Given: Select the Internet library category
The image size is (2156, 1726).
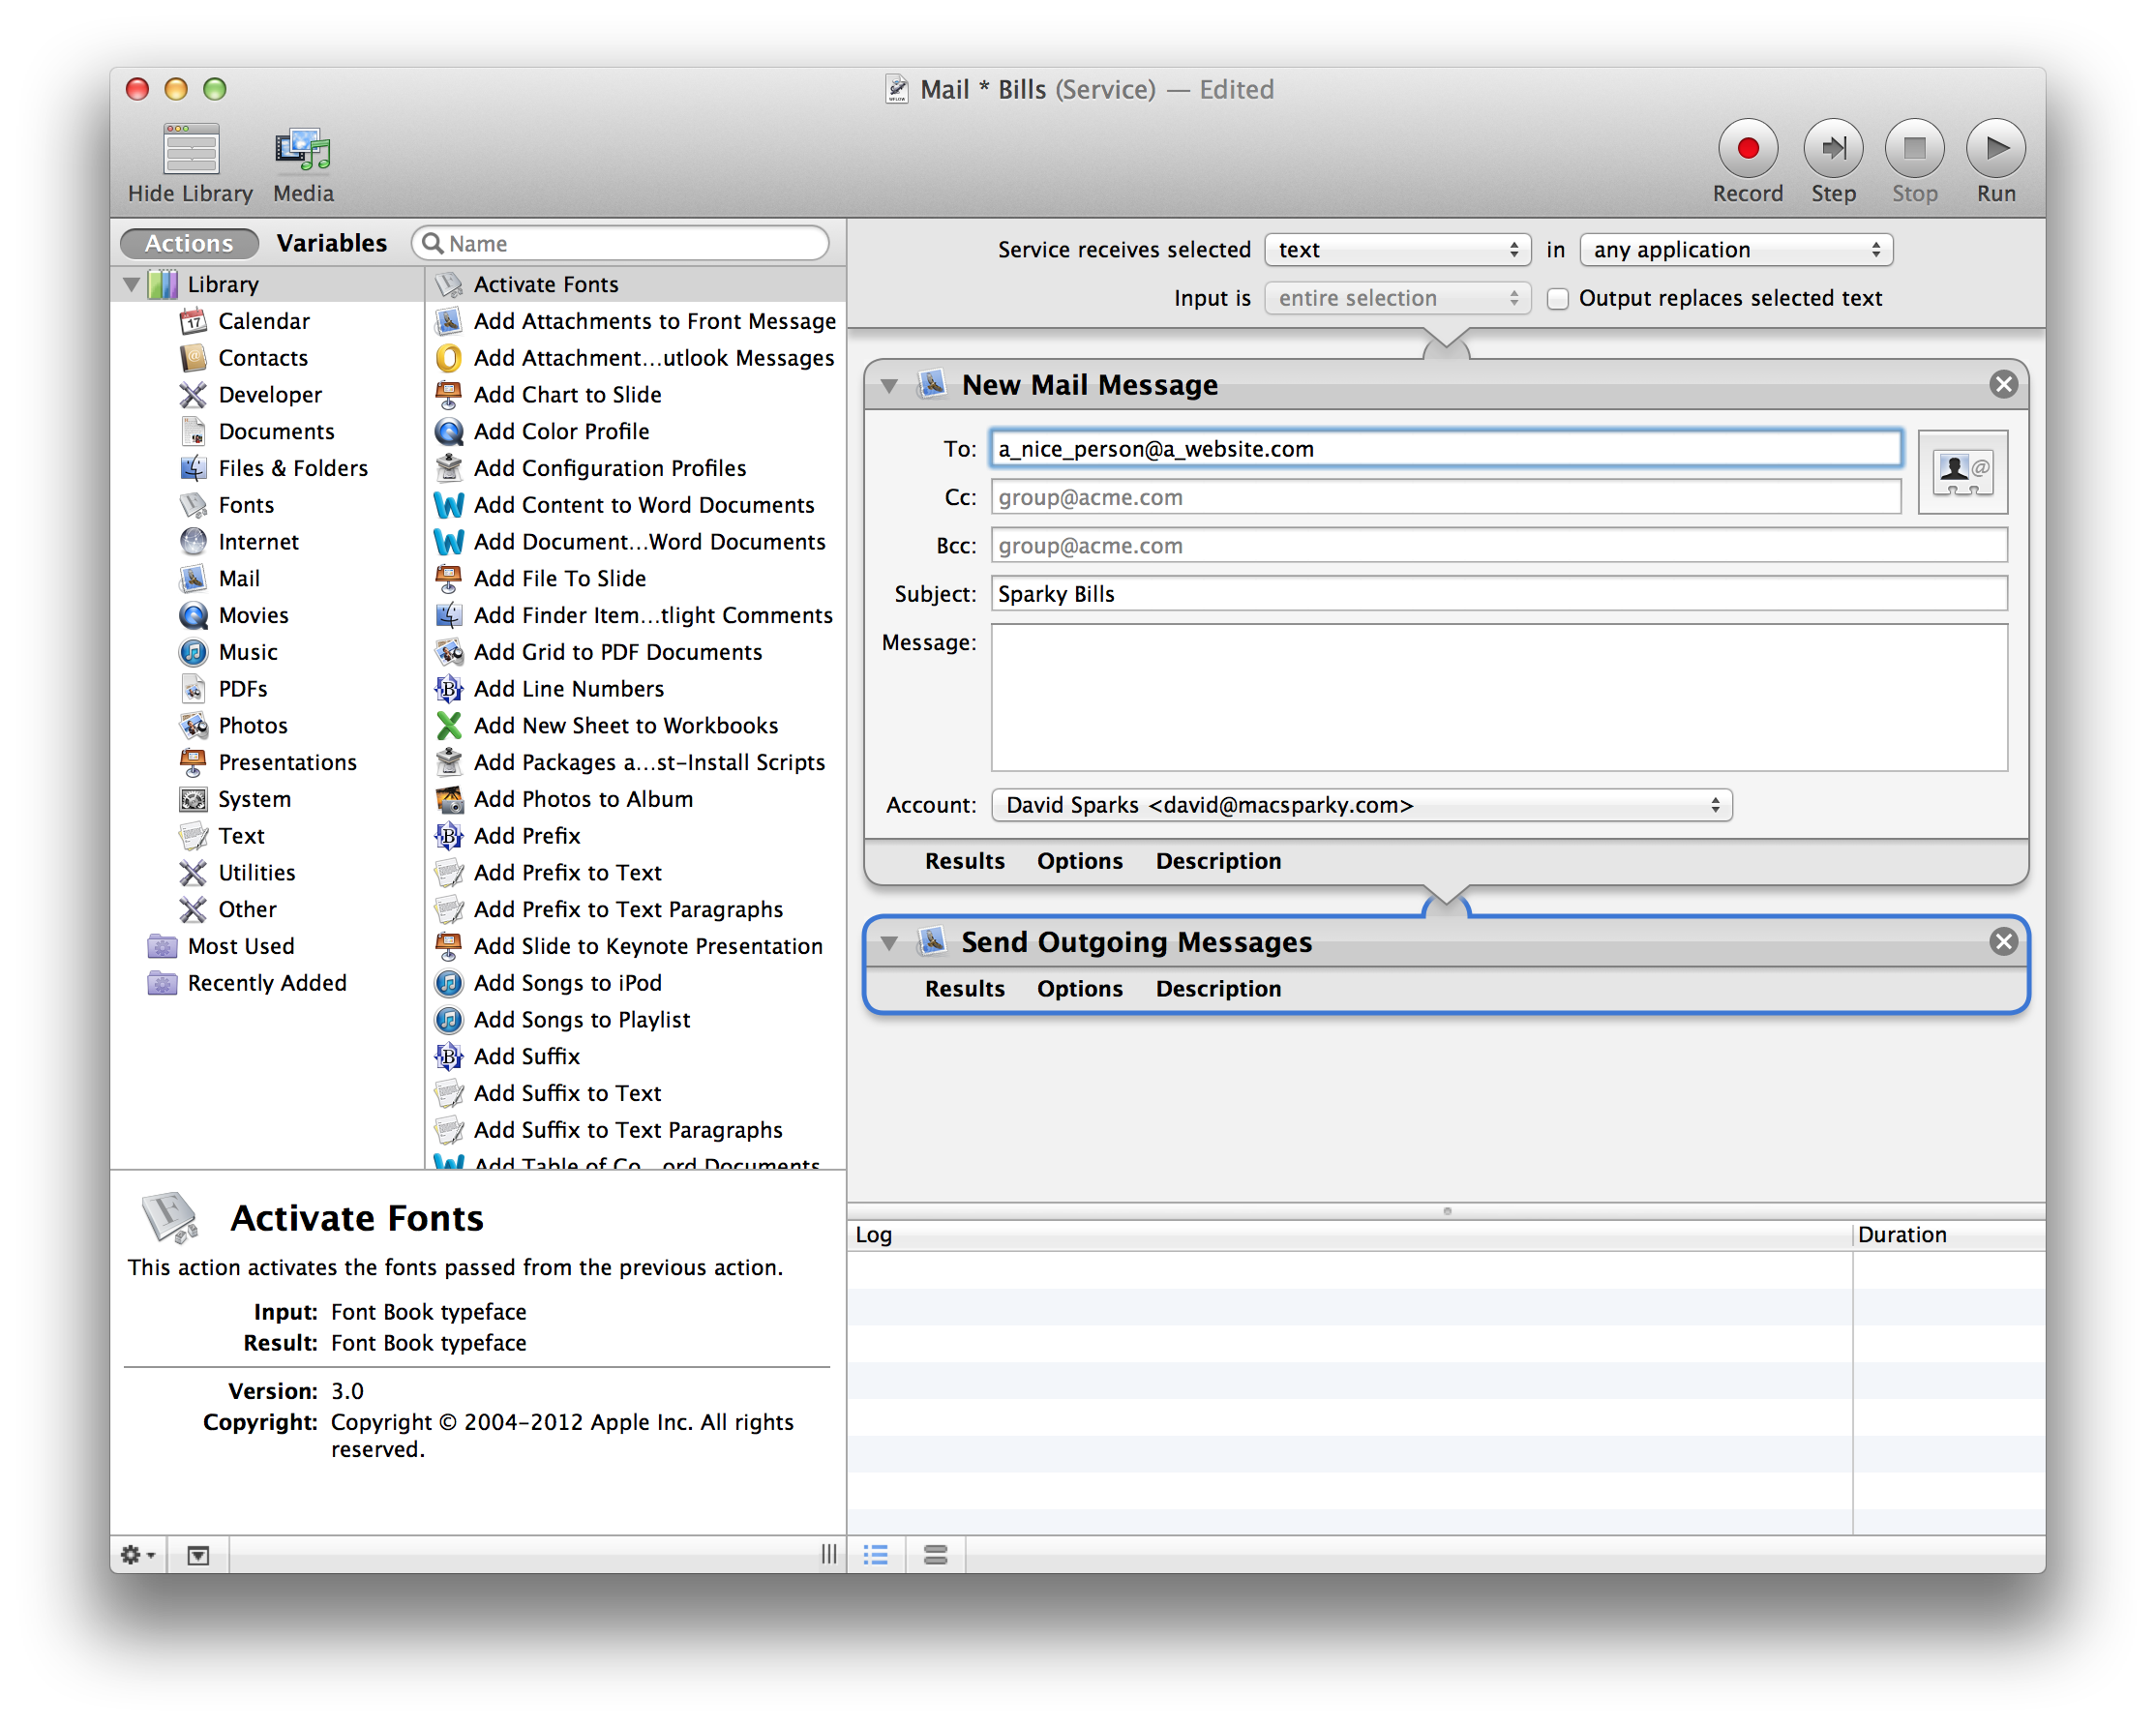Looking at the screenshot, I should pos(258,542).
